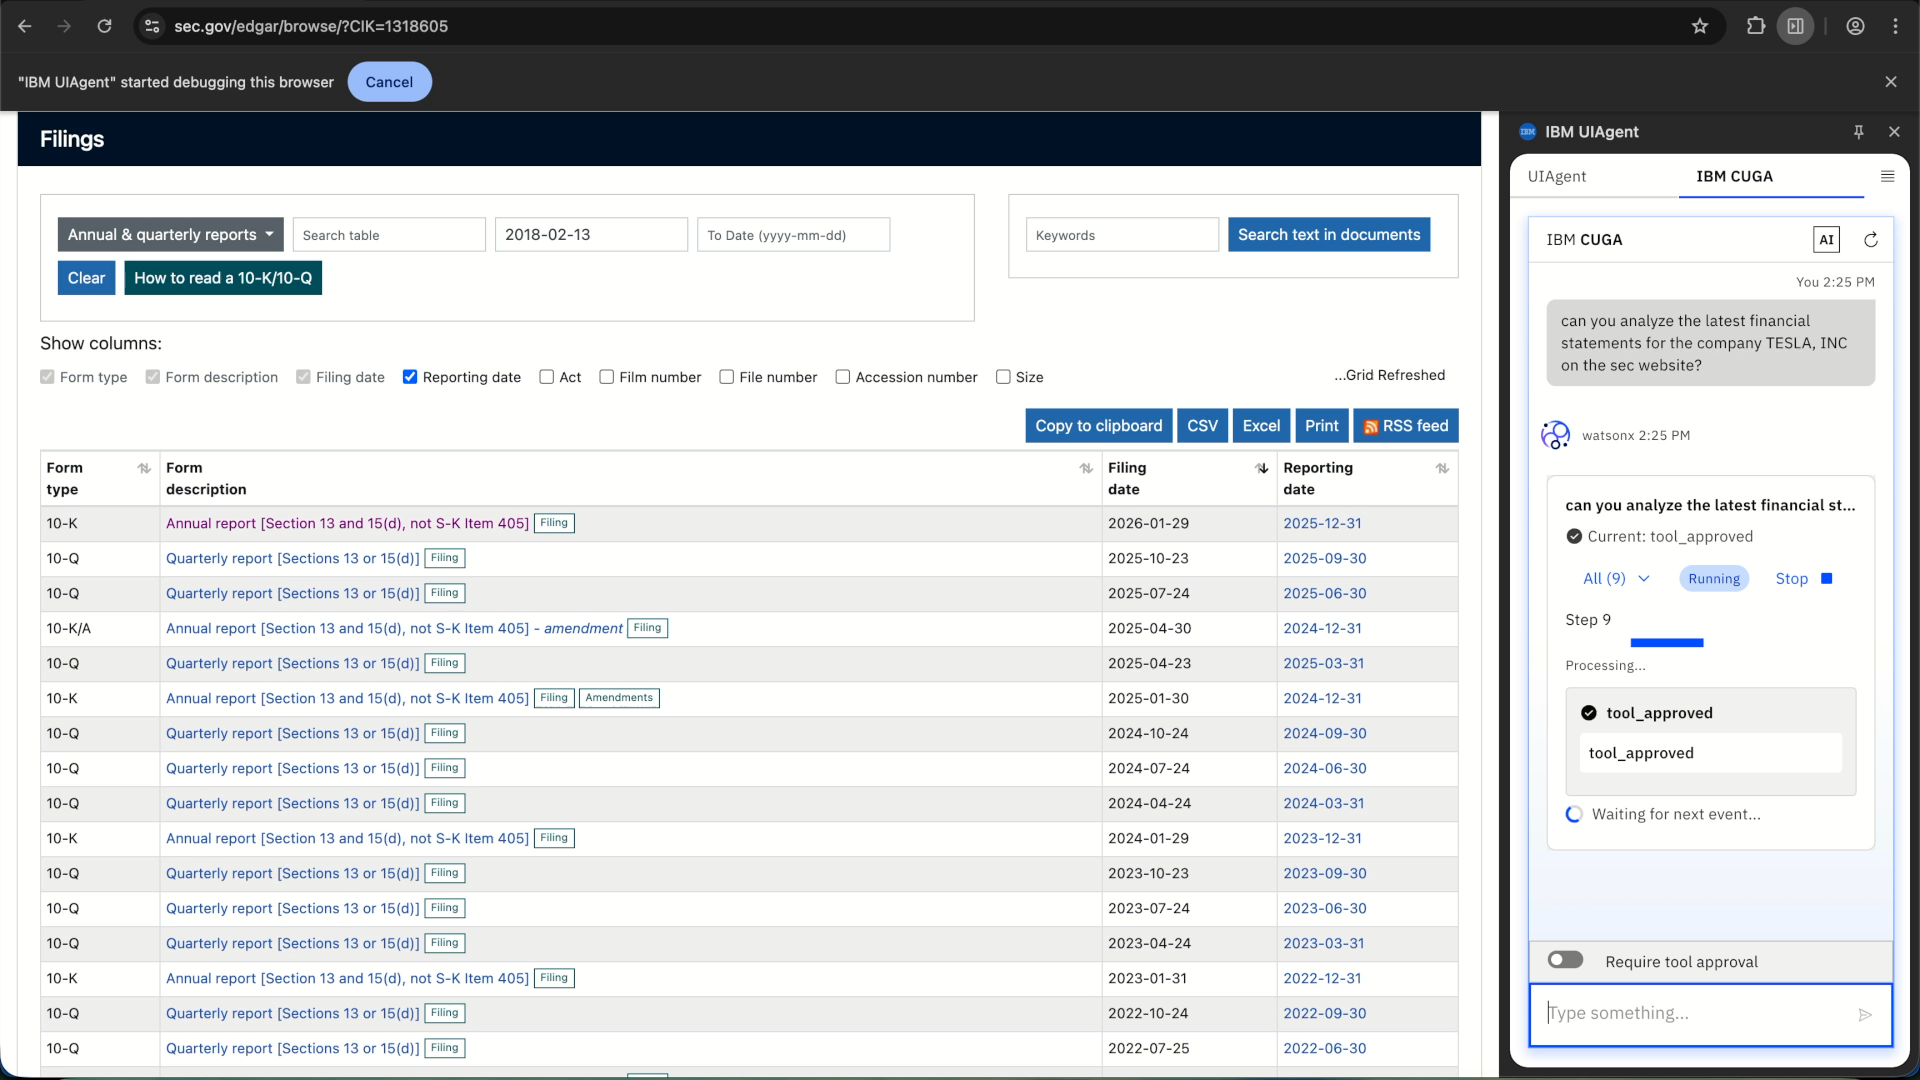The height and width of the screenshot is (1080, 1920).
Task: Click the watsonx avatar icon
Action: pyautogui.click(x=1556, y=435)
